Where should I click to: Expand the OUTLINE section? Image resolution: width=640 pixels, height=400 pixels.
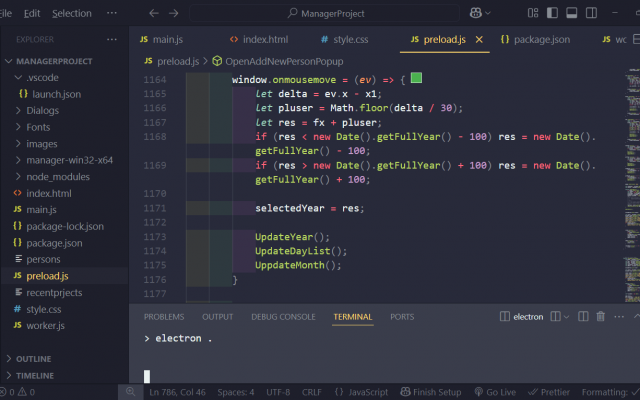pos(33,358)
